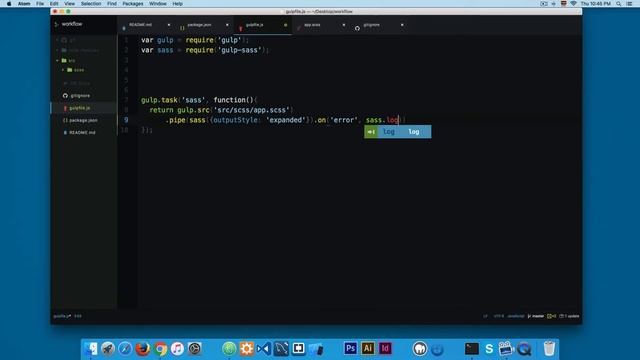The image size is (640, 360).
Task: Click modified dot on gulpfile.js tab
Action: 285,25
